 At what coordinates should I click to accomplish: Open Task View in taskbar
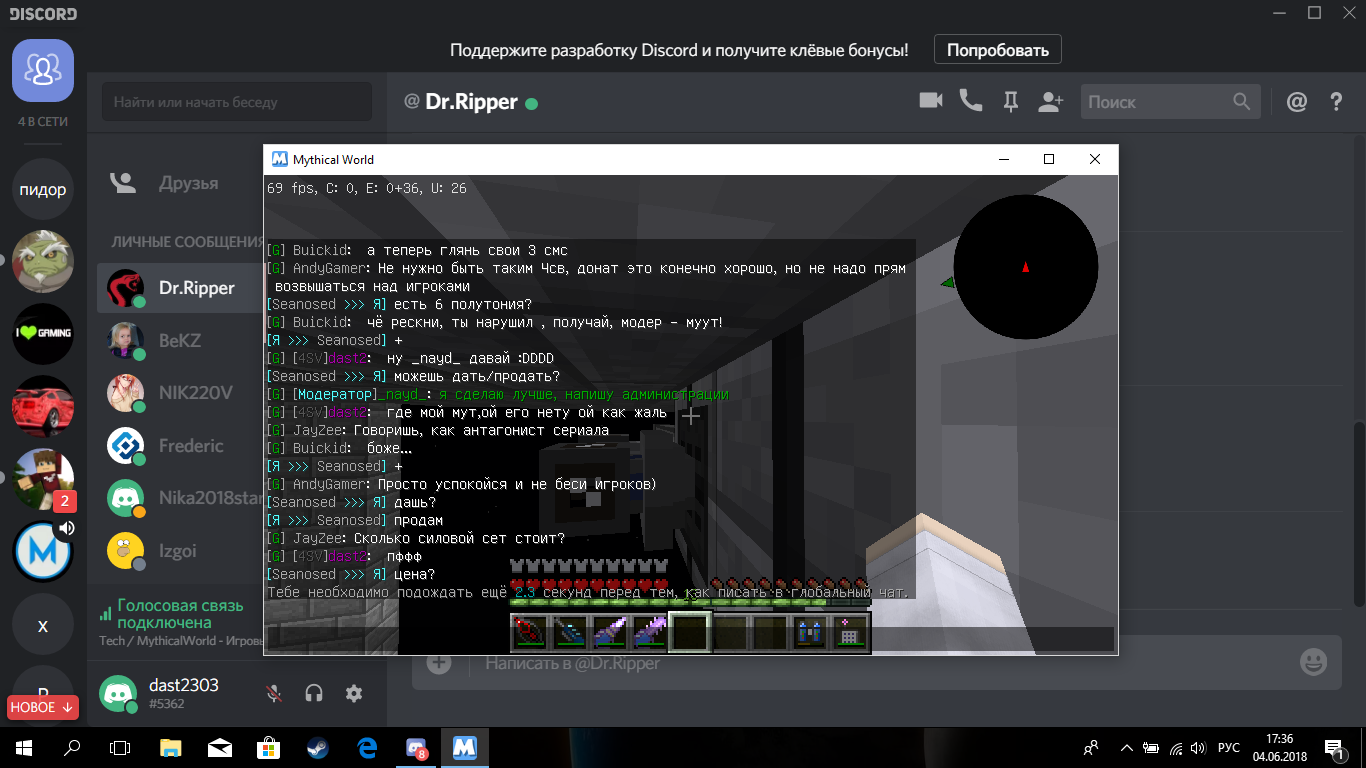point(120,747)
